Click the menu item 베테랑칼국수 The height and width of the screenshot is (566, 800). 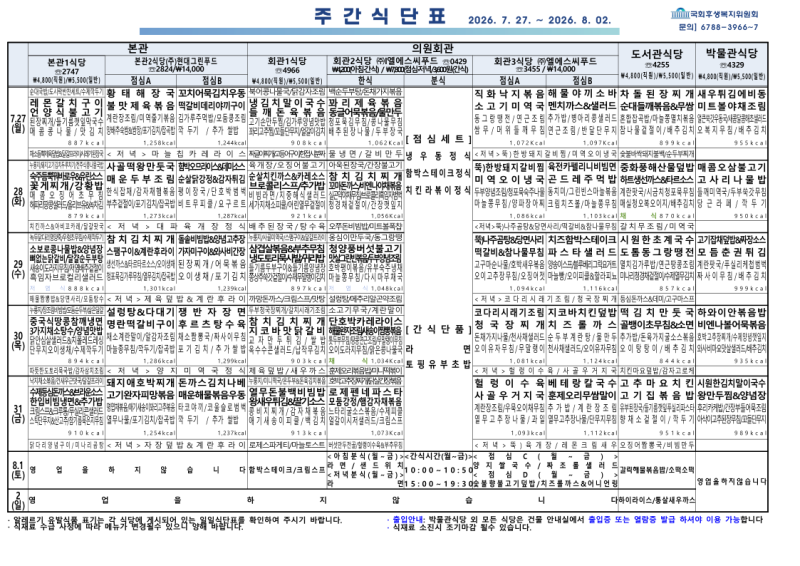coord(582,383)
